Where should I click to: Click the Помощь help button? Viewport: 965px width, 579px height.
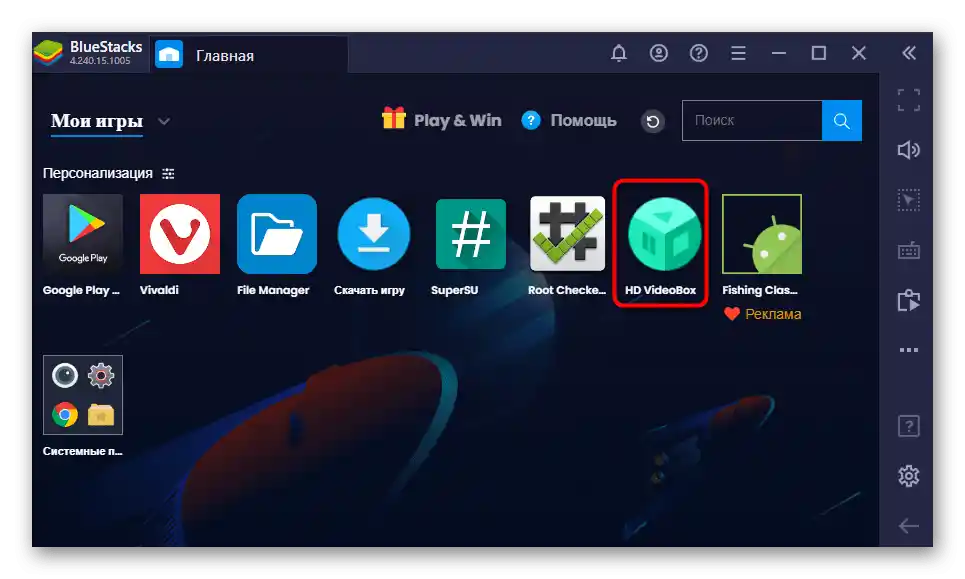[x=569, y=120]
